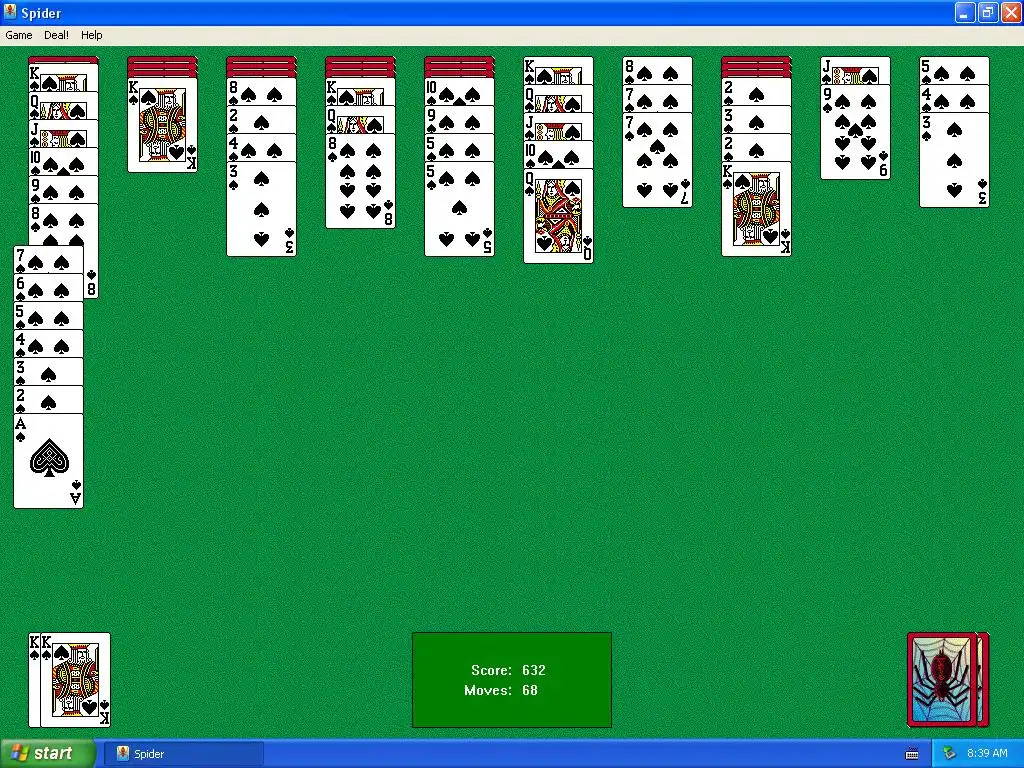Select the 9 of spades in first column
The width and height of the screenshot is (1024, 768).
(63, 189)
